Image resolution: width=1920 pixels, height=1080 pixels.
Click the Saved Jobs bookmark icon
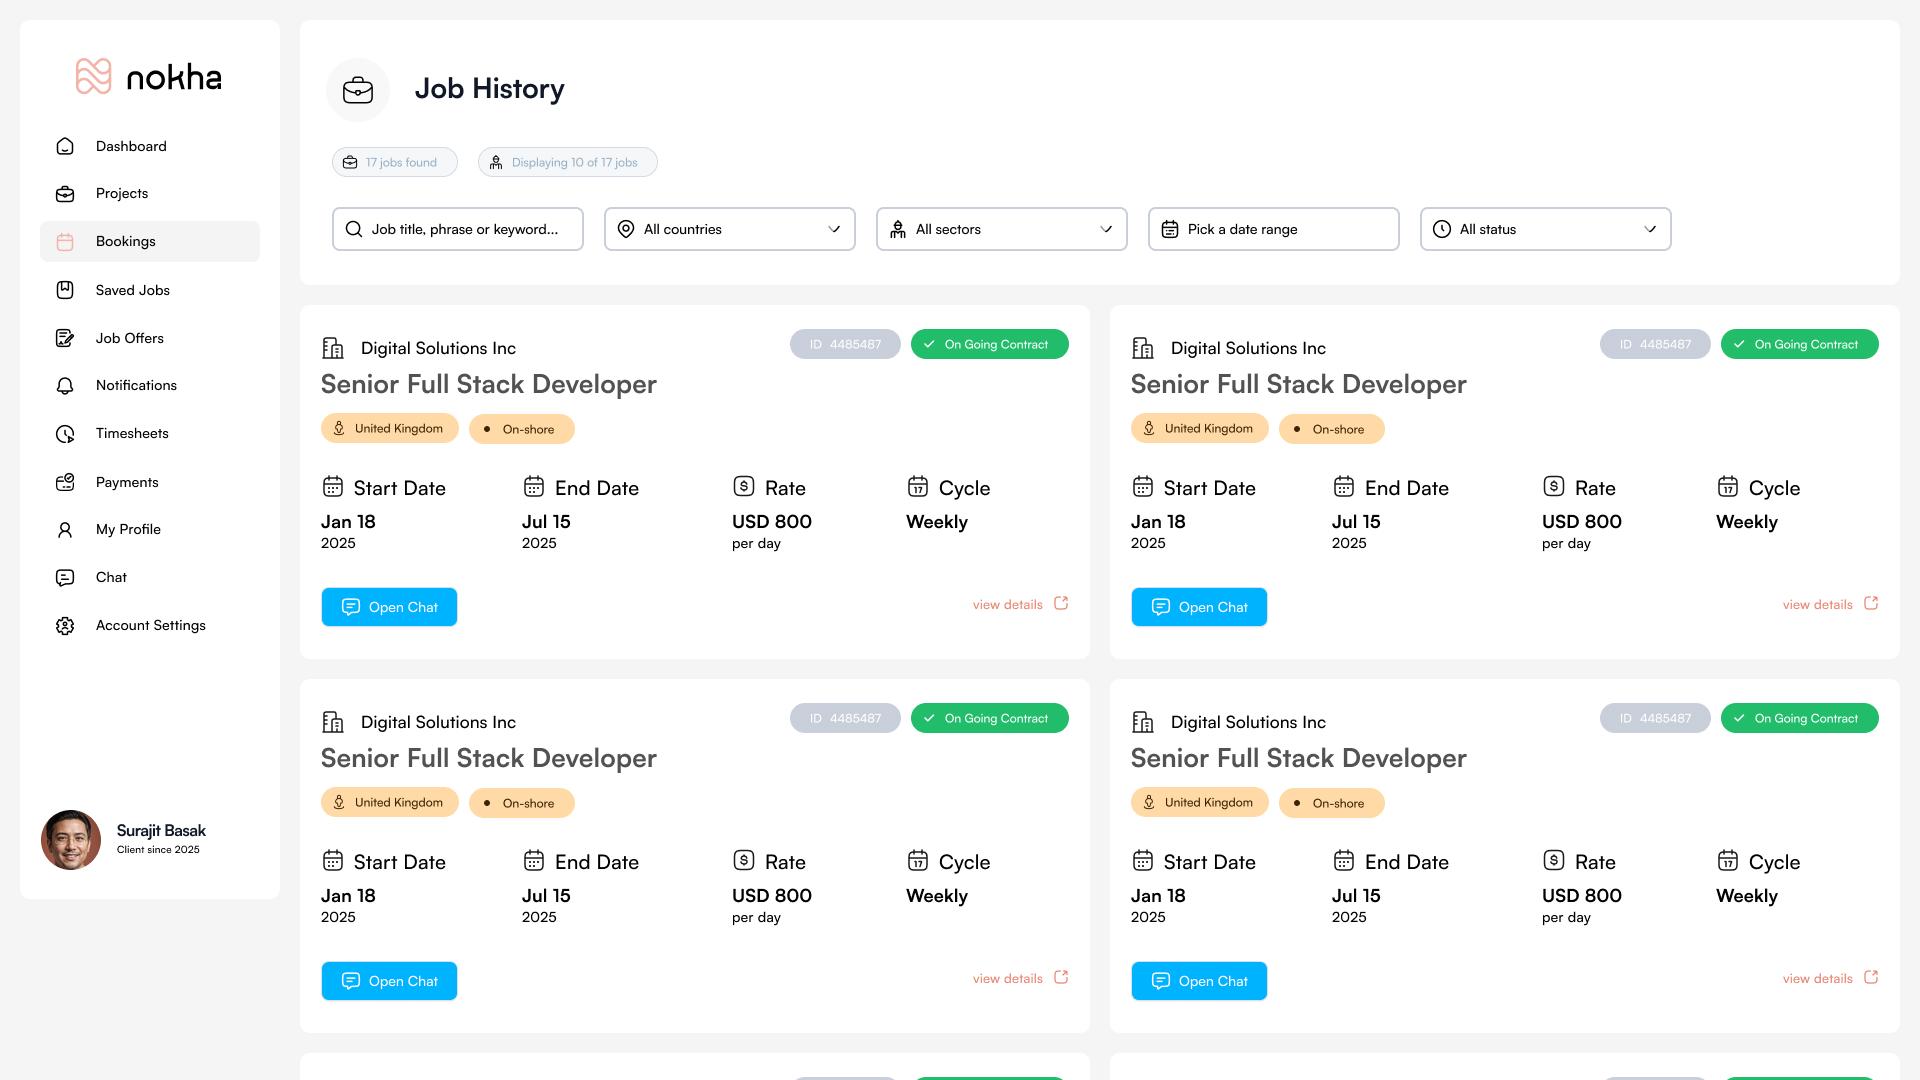point(65,290)
